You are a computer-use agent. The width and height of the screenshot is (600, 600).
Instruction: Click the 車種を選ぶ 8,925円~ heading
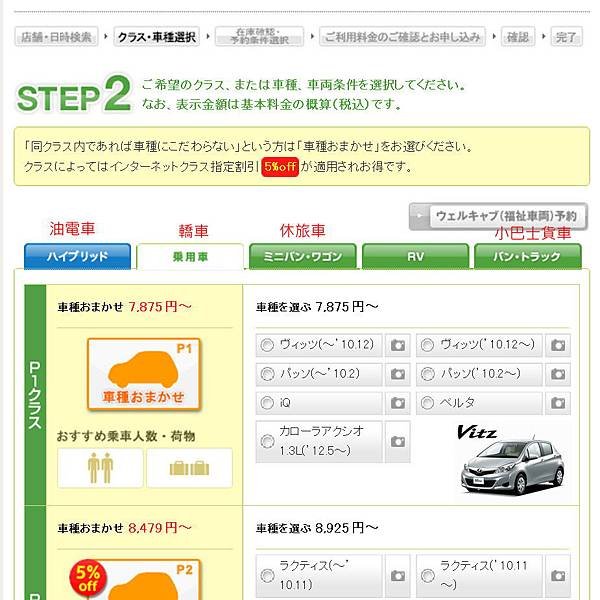click(317, 528)
